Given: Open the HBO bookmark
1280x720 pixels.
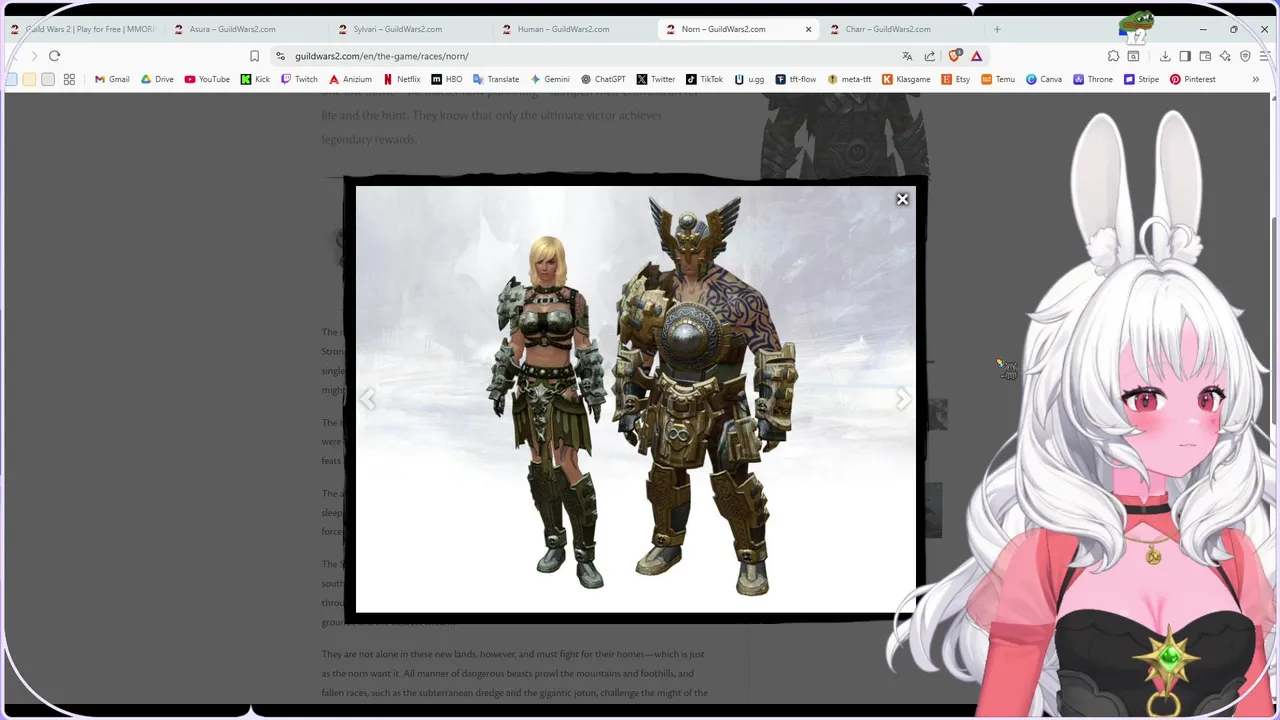Looking at the screenshot, I should [x=447, y=79].
